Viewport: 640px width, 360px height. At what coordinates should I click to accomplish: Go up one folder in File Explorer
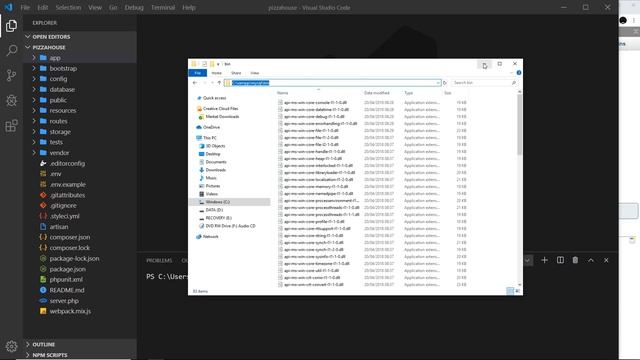pyautogui.click(x=219, y=83)
